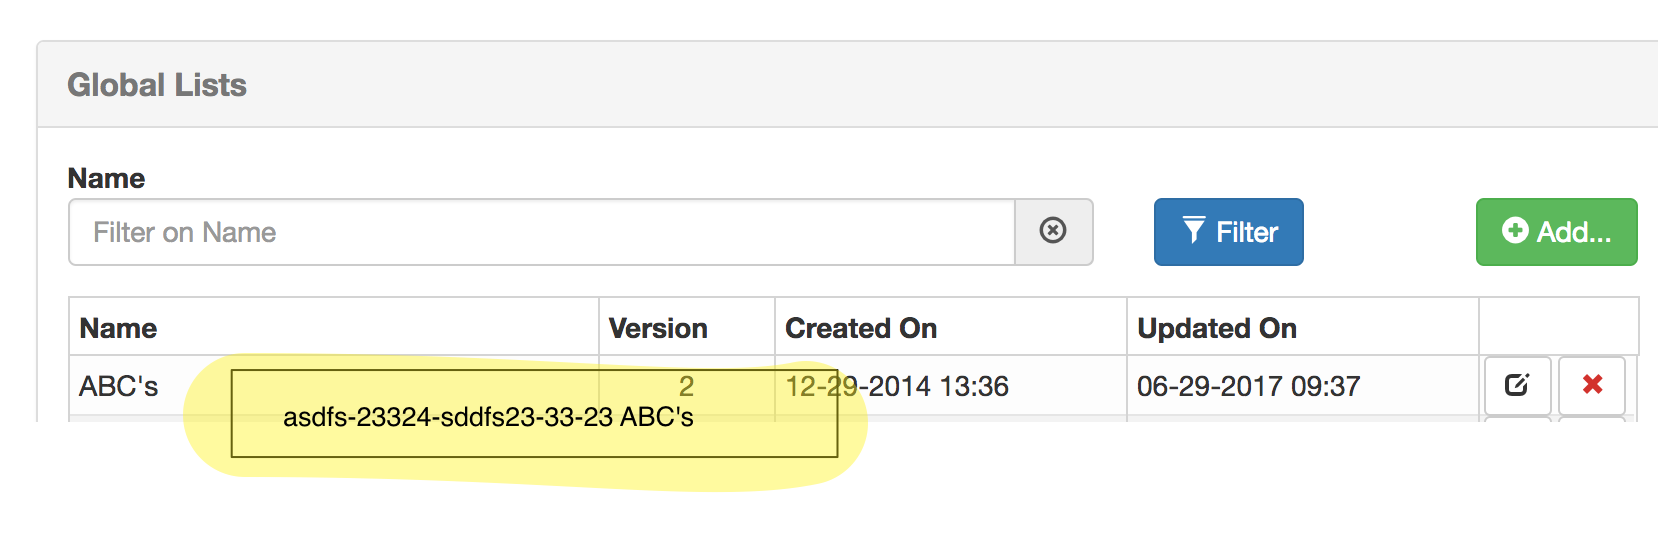Sort by the Version column header
Viewport: 1658px width, 540px height.
point(658,328)
